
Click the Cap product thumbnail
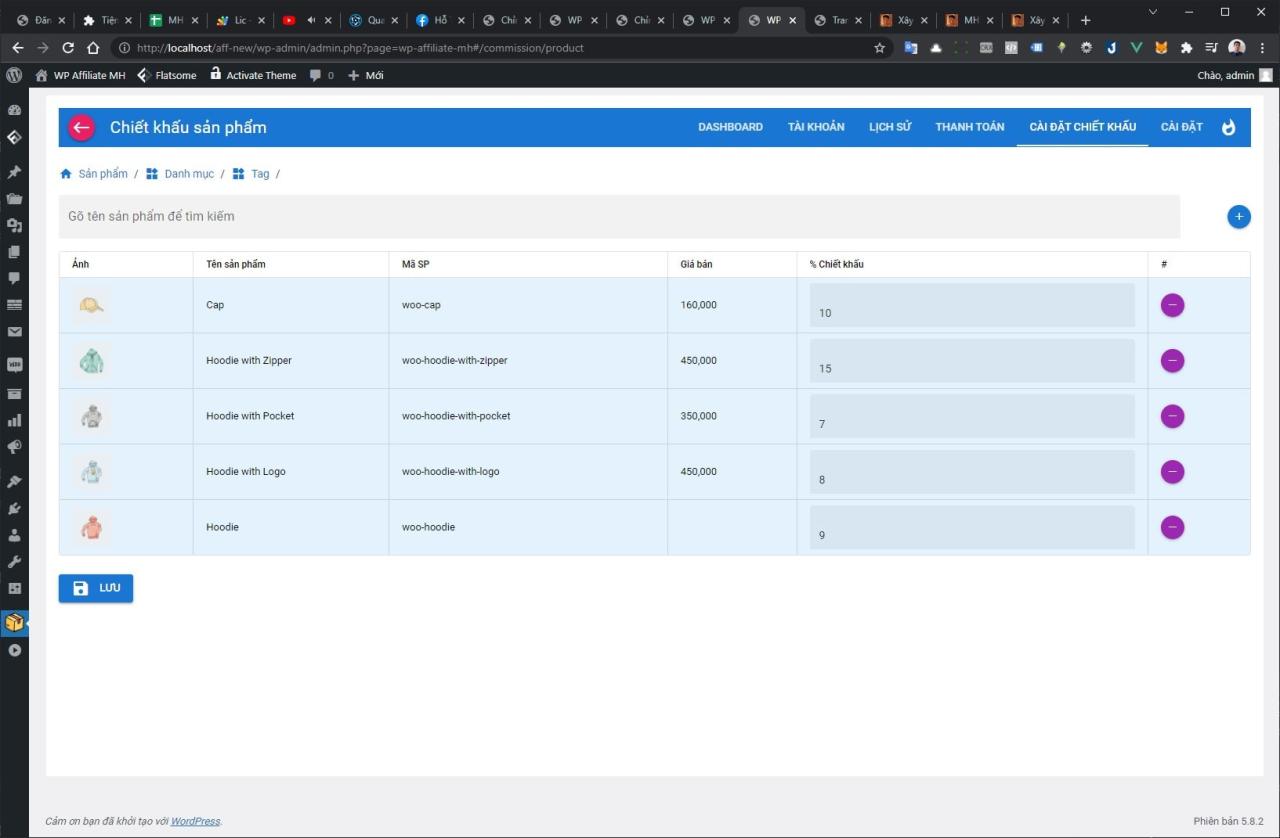coord(91,305)
